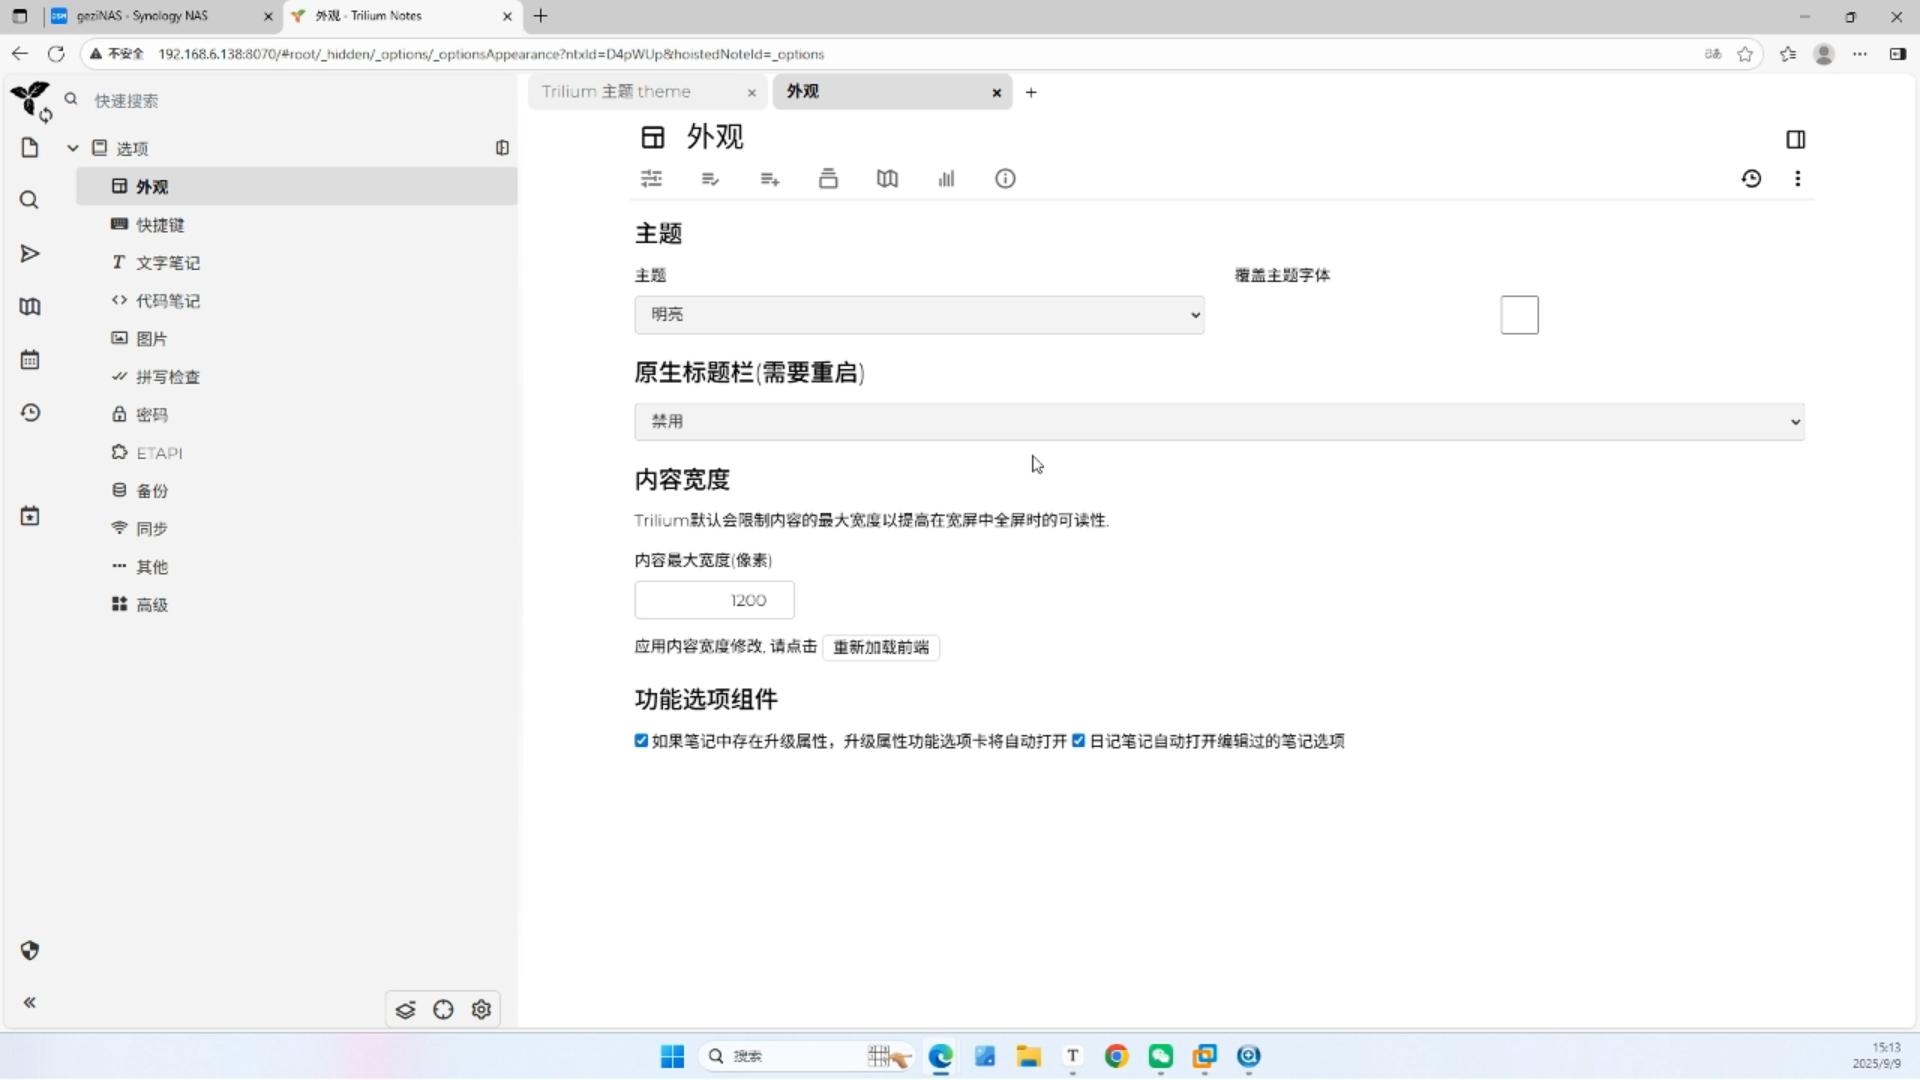Open the note map ribbon icon

tap(887, 179)
